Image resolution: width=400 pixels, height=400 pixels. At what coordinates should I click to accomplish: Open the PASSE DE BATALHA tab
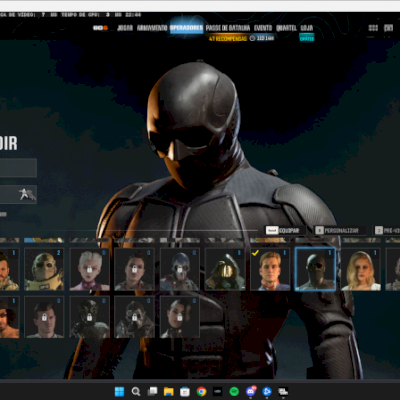[x=228, y=28]
